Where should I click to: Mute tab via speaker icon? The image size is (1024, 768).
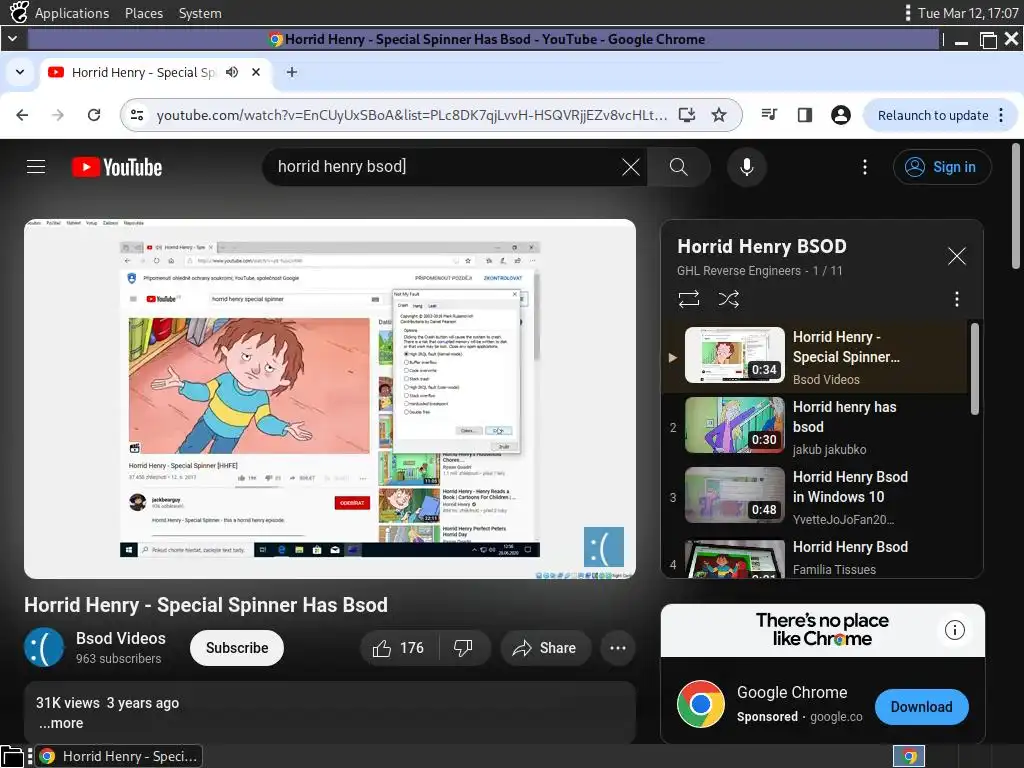tap(232, 72)
